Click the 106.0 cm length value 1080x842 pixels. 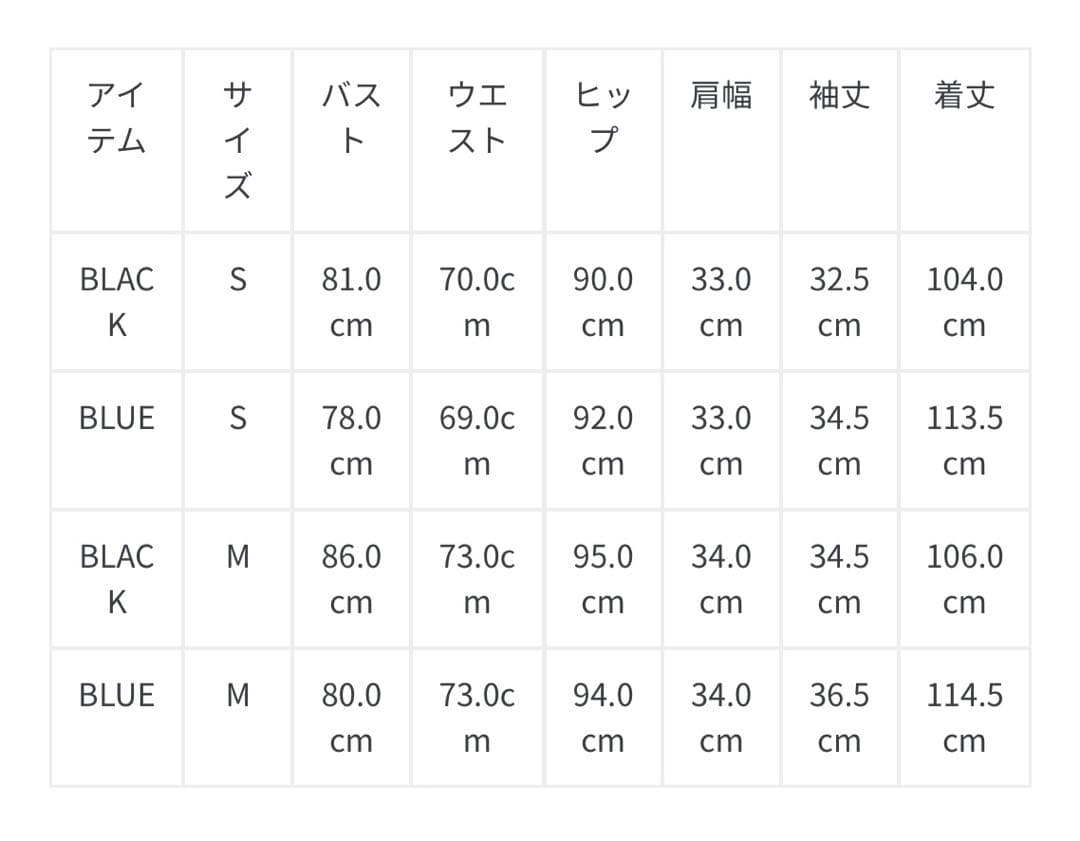pos(964,579)
